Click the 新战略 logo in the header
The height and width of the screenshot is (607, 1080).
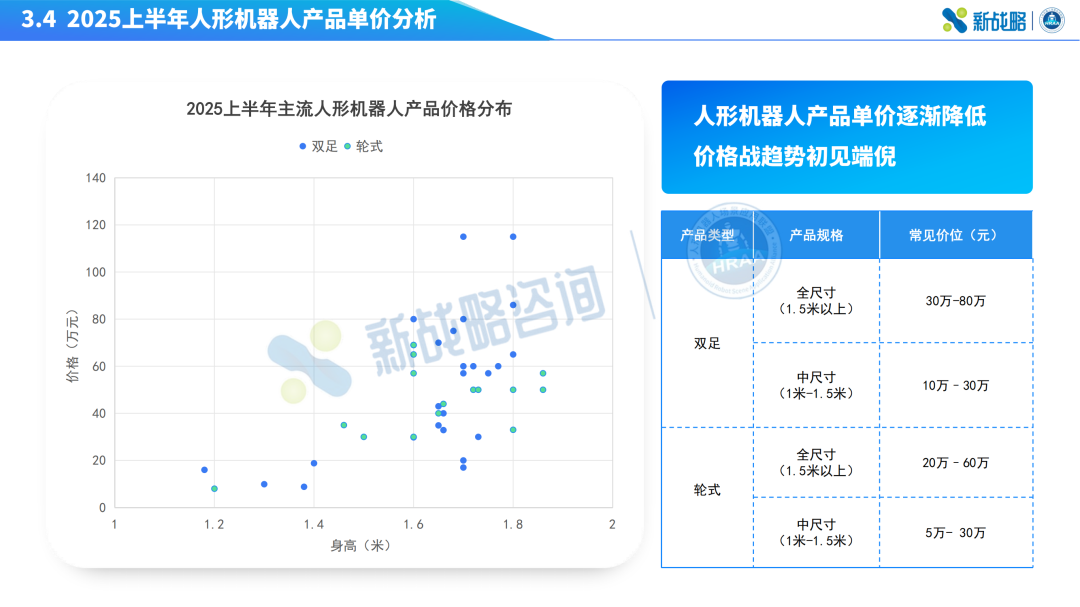(985, 20)
